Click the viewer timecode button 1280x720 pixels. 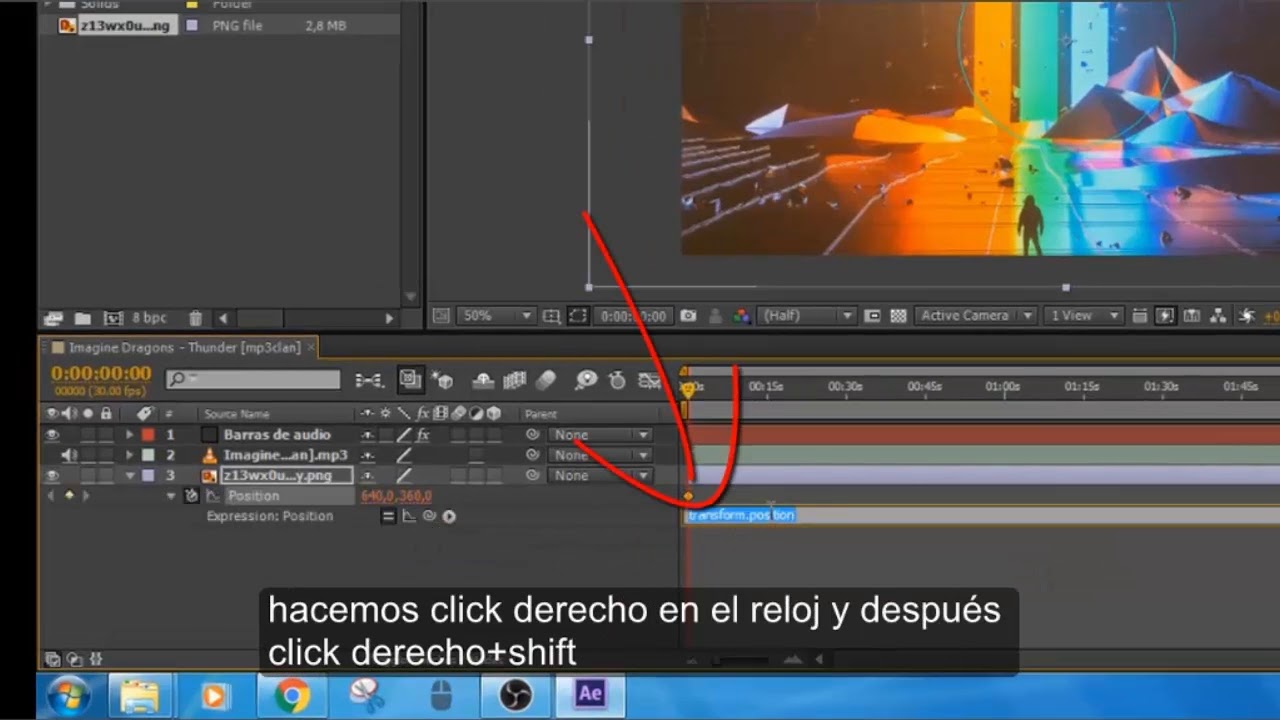coord(634,316)
